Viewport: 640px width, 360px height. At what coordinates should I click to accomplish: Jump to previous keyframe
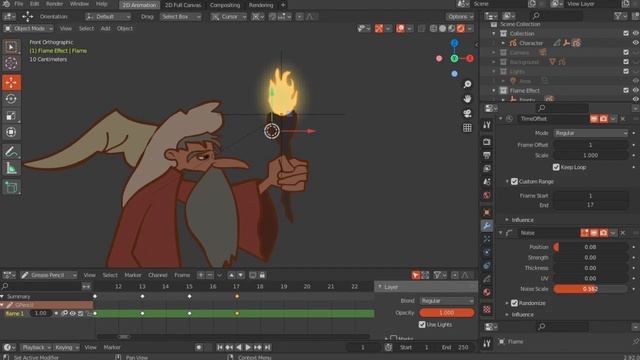click(229, 347)
